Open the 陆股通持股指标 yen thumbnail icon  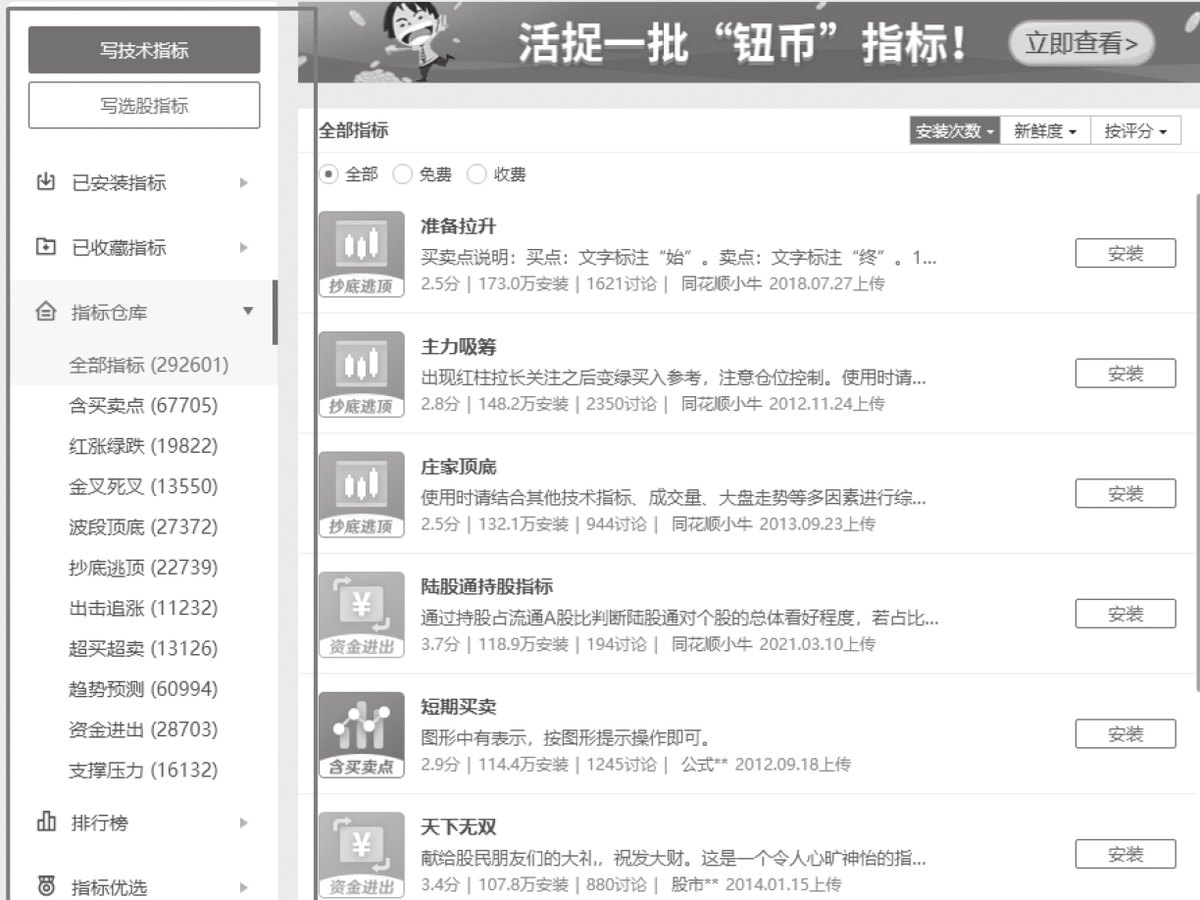[x=361, y=614]
